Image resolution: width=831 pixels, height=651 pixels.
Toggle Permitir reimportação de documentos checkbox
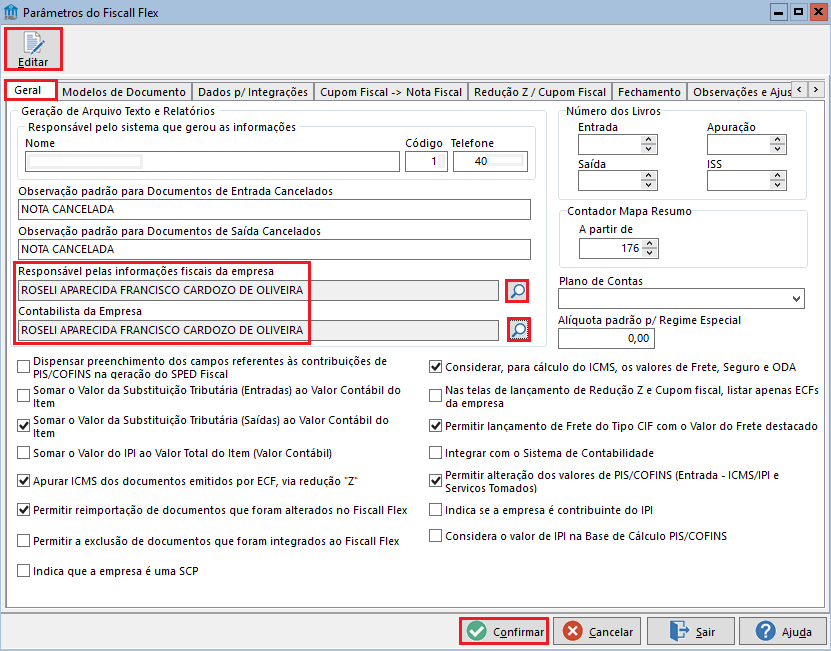point(23,510)
